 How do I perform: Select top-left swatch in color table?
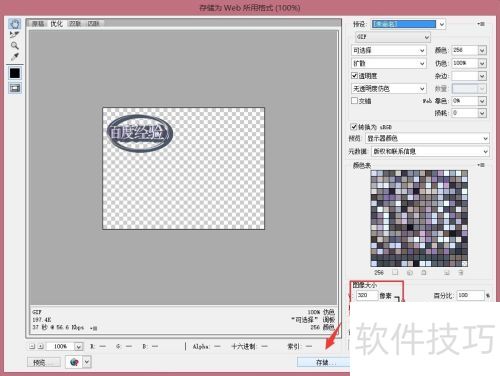374,173
